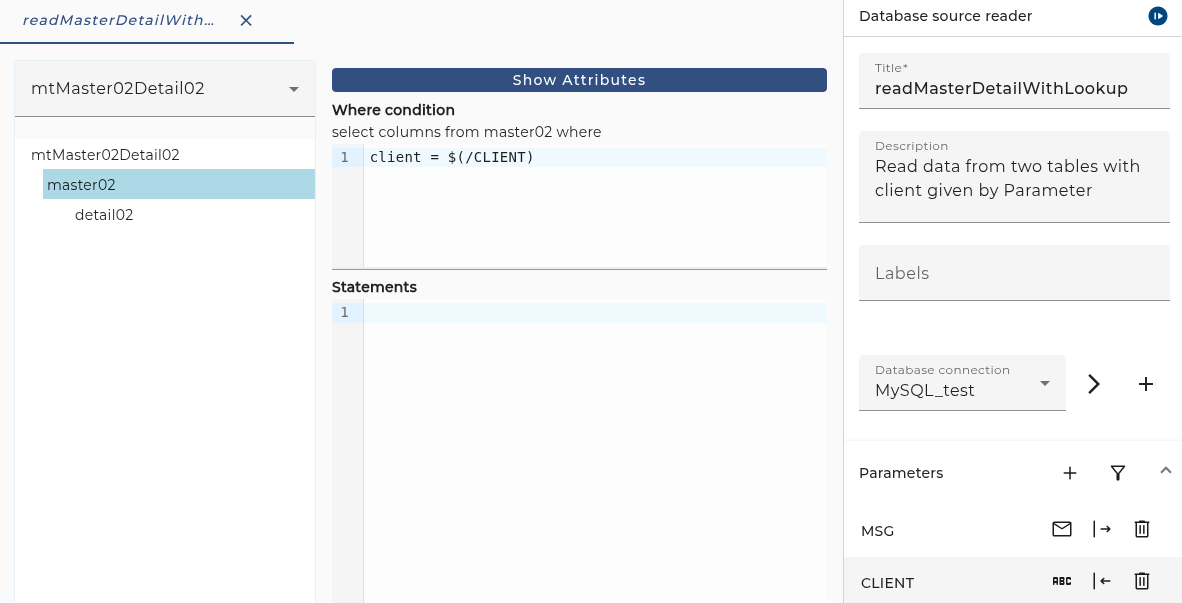Image resolution: width=1182 pixels, height=603 pixels.
Task: Click the MSG envelope type icon
Action: [x=1061, y=529]
